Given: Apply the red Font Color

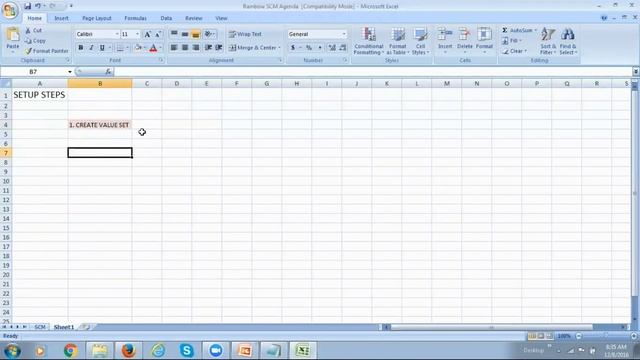Looking at the screenshot, I should pos(153,48).
